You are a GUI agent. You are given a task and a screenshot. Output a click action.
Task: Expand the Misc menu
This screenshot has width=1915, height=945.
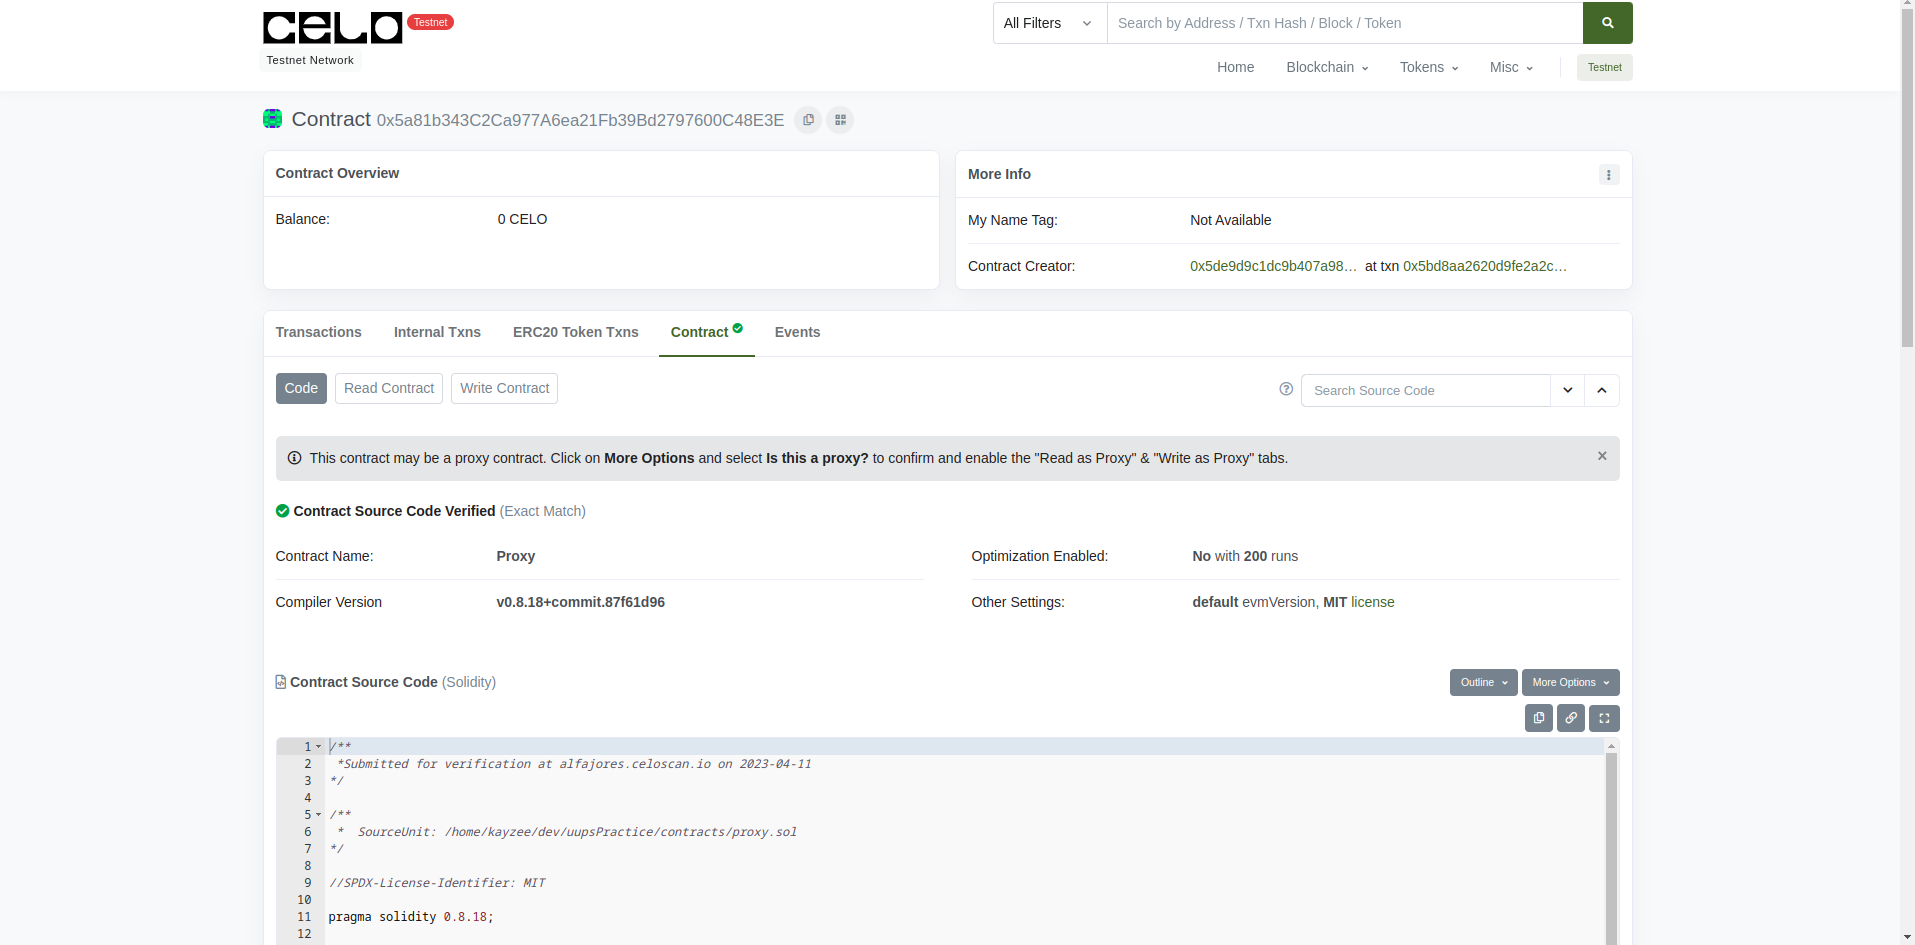1511,67
